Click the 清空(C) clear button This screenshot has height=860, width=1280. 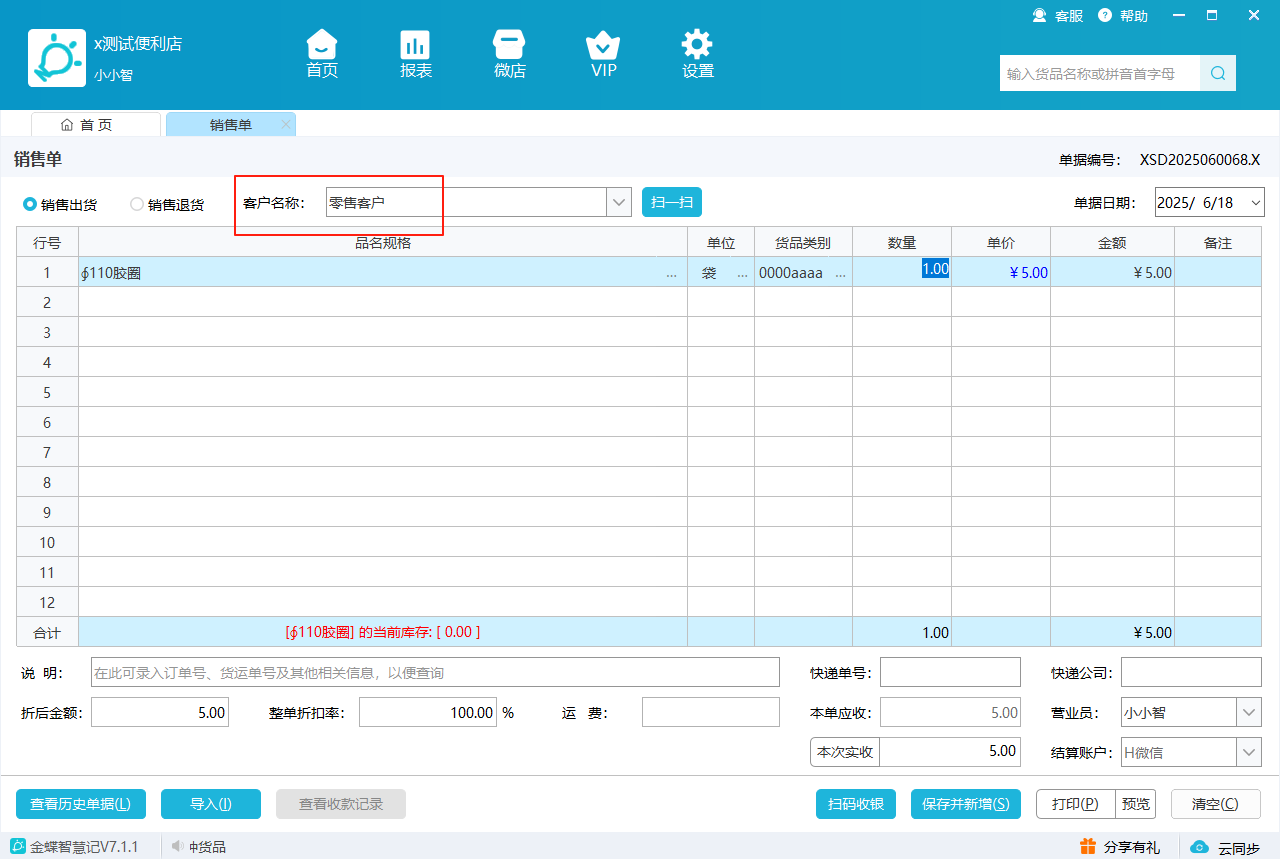[x=1215, y=804]
